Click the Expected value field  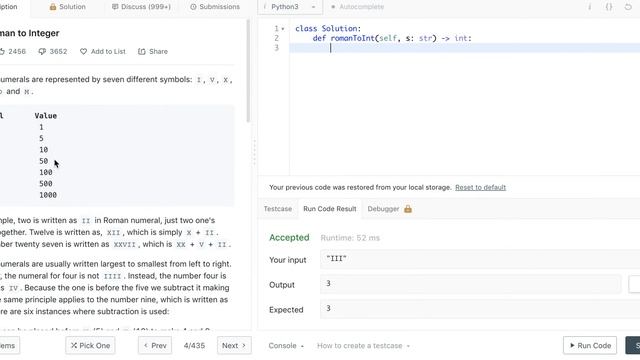click(480, 309)
